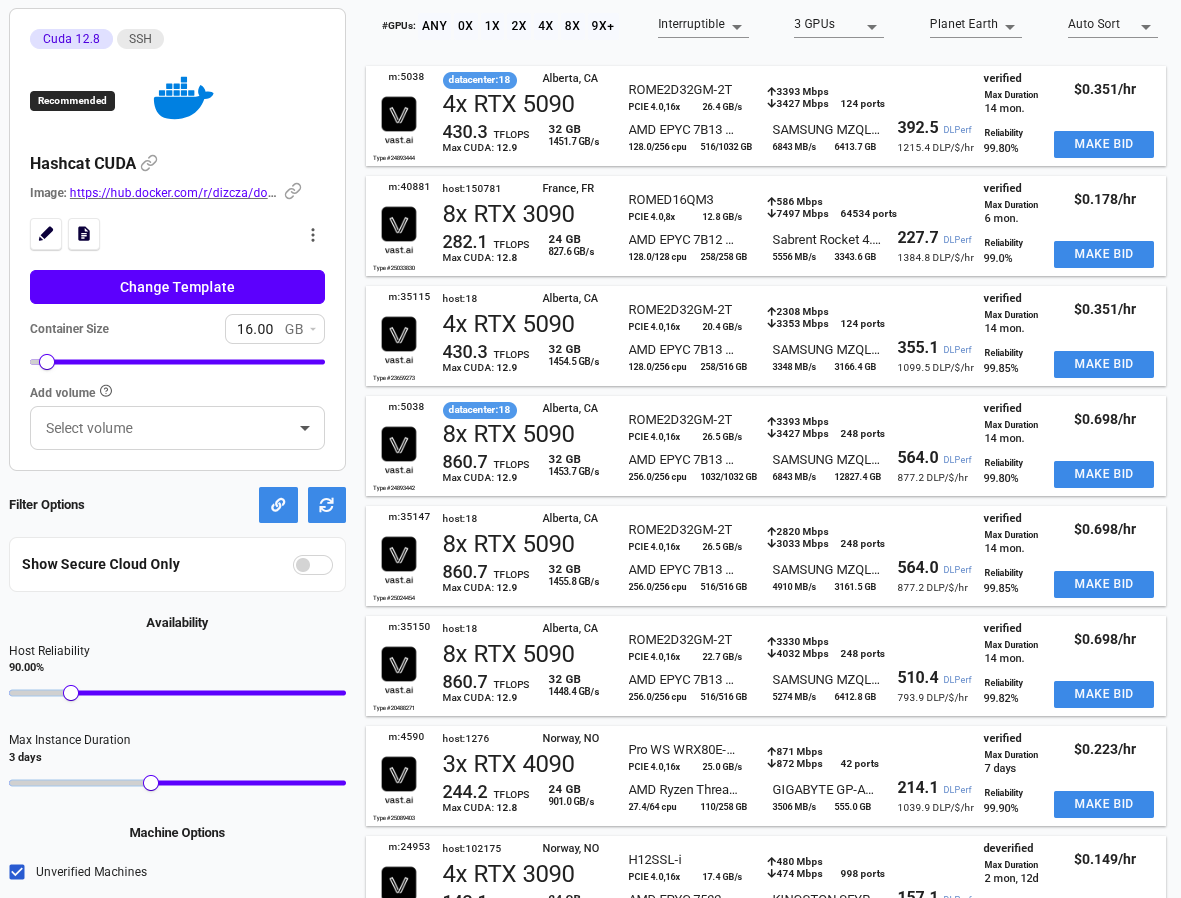Screen dimensions: 1181x898
Task: Click the Pro WS WRX80E motherboard name
Action: (x=682, y=750)
